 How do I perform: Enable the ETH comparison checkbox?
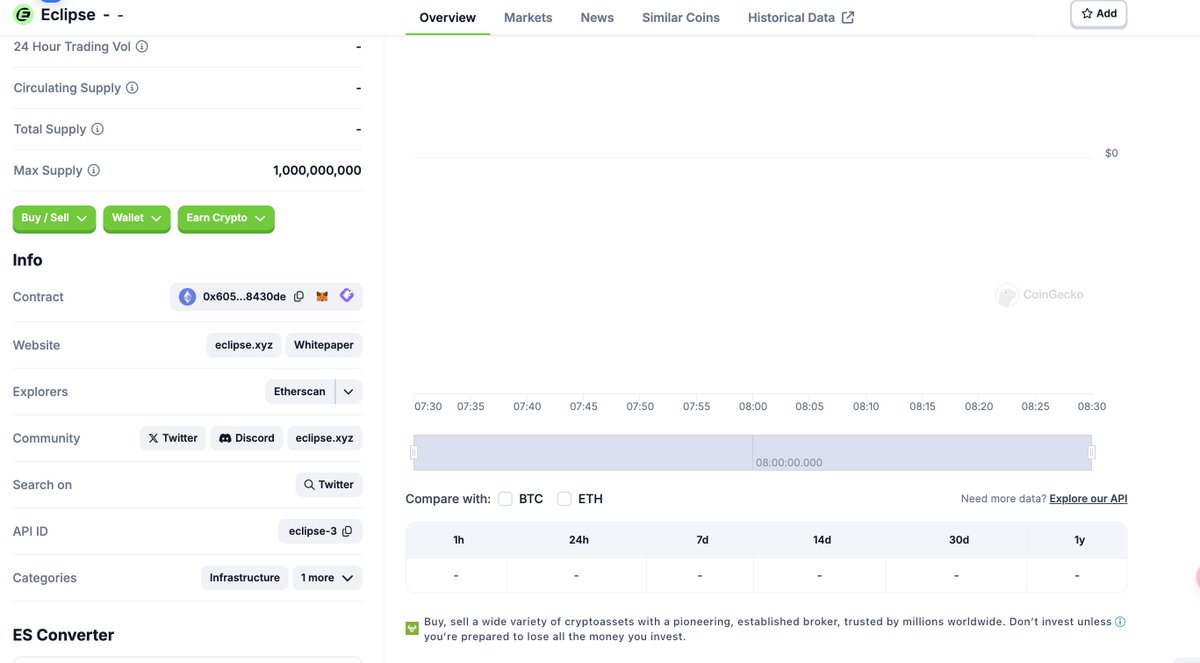pos(564,499)
